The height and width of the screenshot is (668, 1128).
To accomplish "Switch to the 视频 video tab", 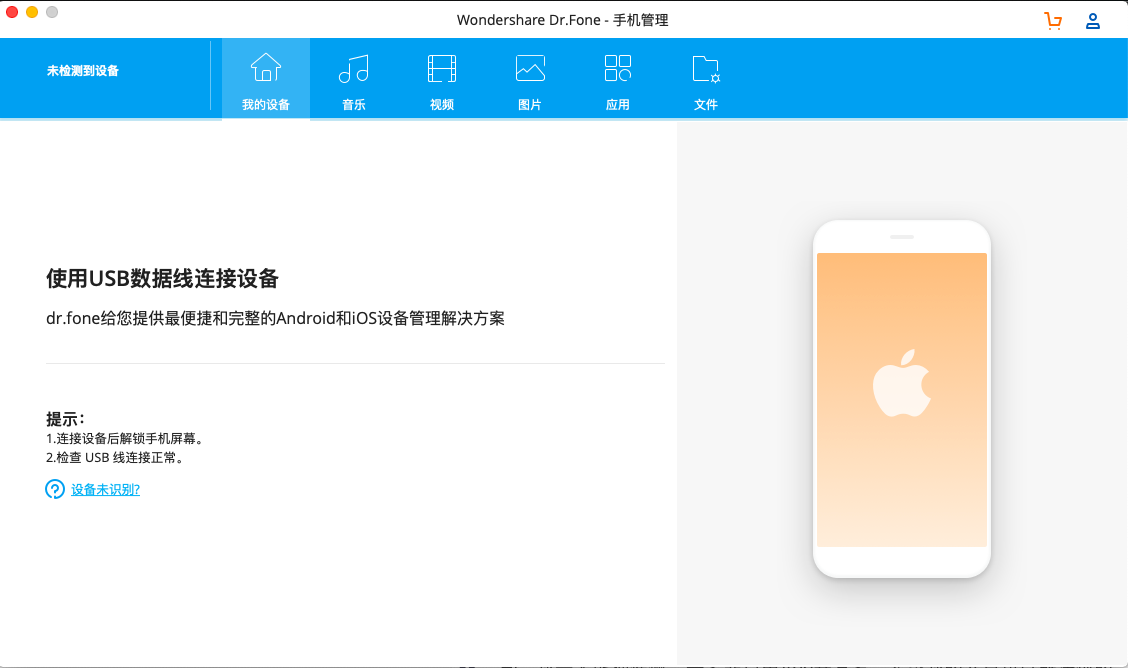I will [x=442, y=79].
